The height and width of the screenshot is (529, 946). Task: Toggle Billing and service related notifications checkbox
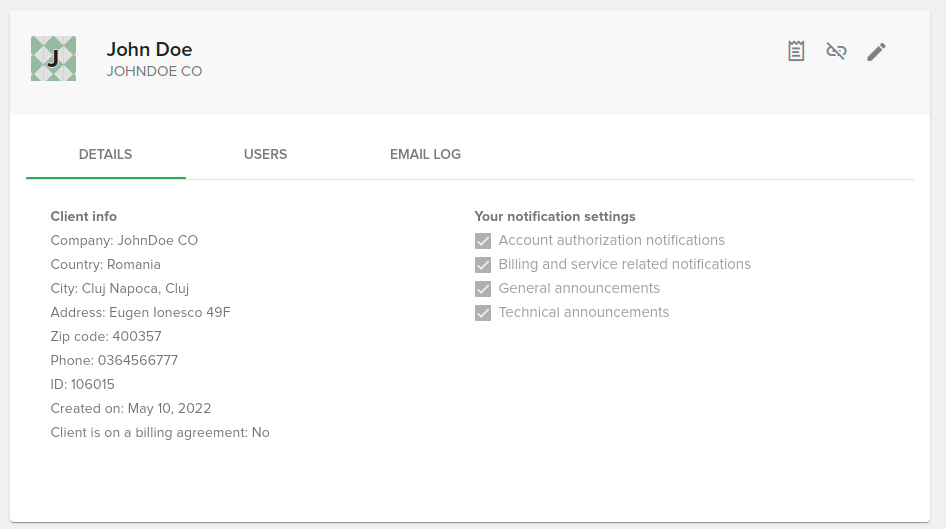click(483, 265)
